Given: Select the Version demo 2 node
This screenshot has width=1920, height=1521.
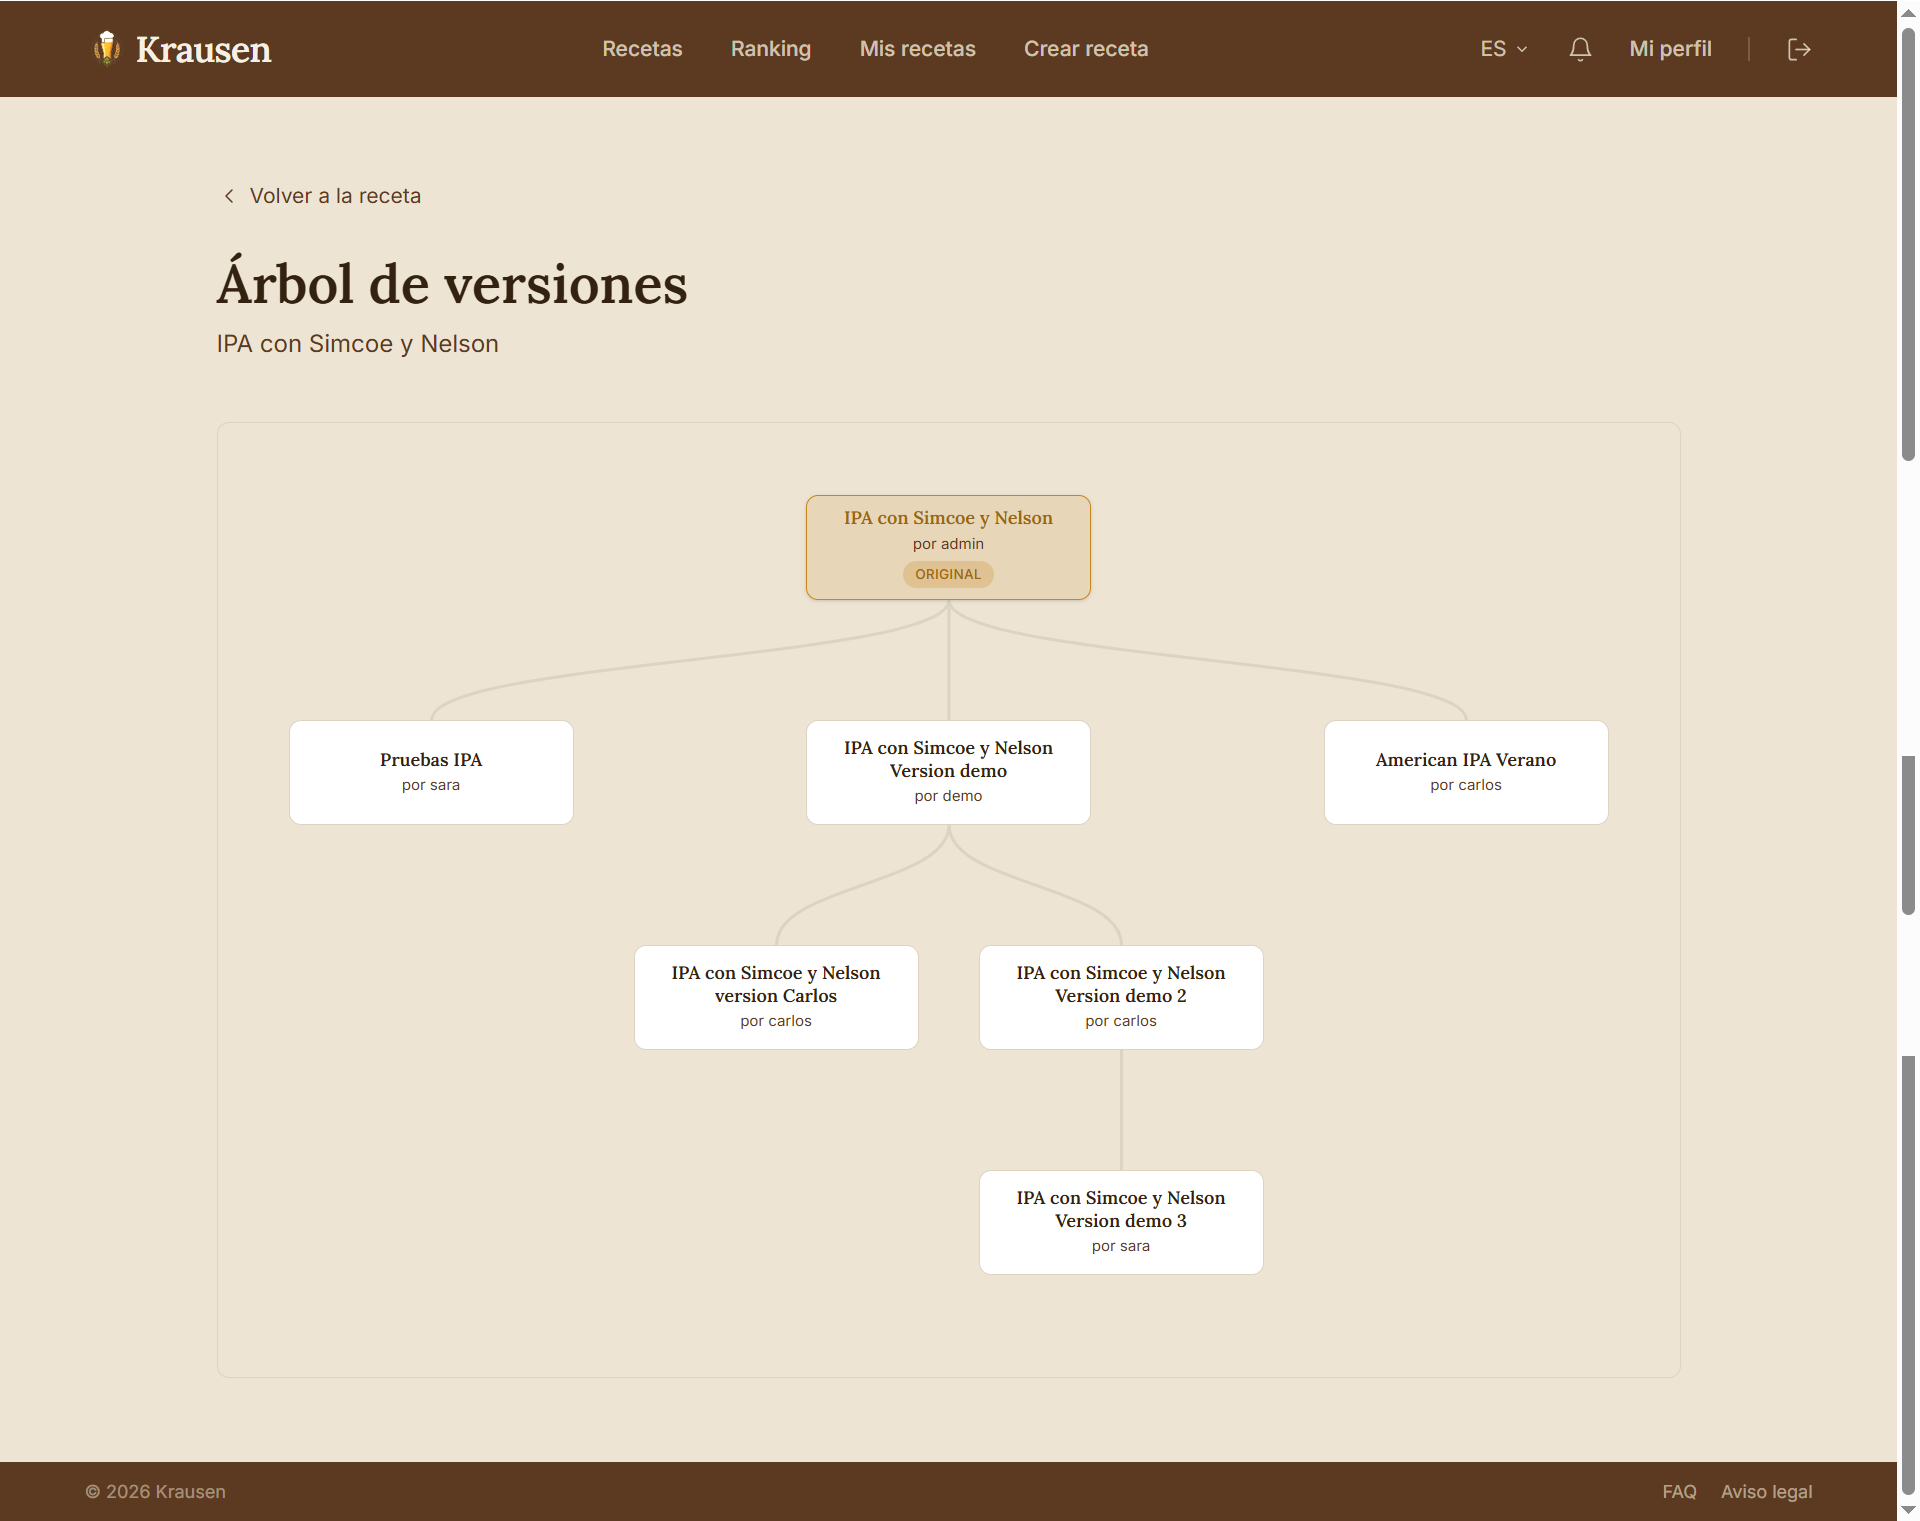Looking at the screenshot, I should pos(1121,997).
